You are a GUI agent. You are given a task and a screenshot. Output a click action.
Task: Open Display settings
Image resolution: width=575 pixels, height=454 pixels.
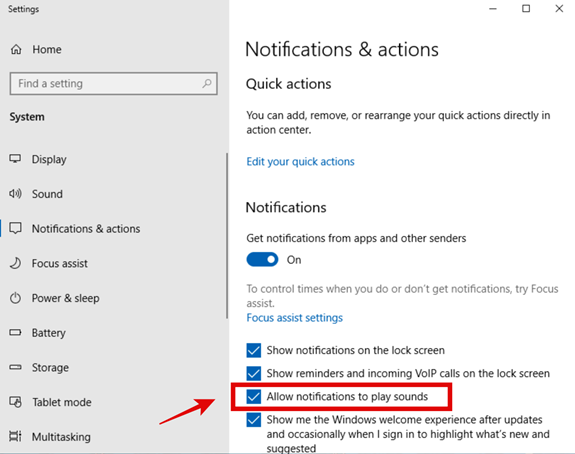click(49, 159)
